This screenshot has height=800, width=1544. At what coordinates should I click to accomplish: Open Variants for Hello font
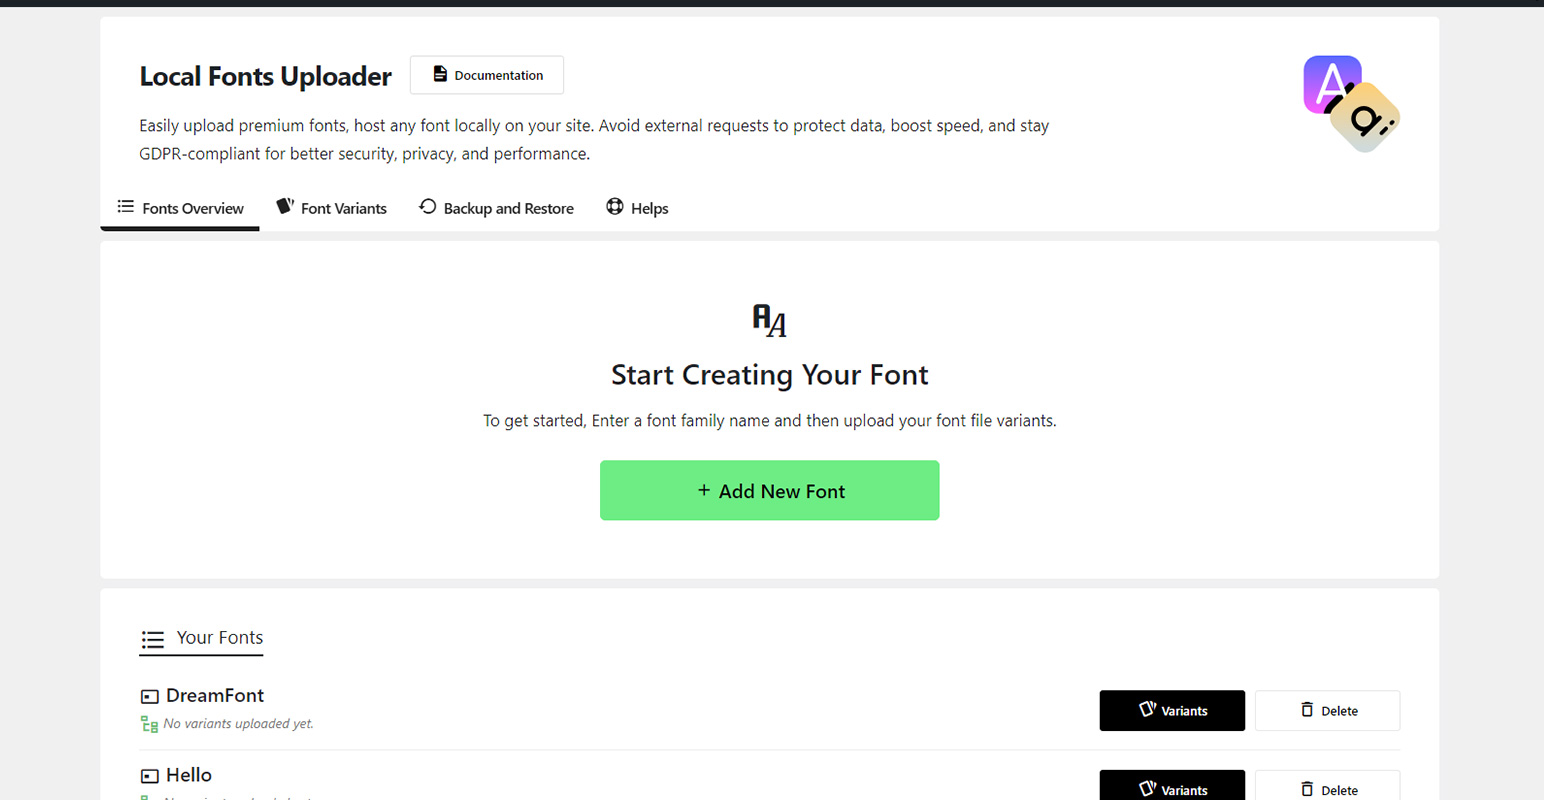[1172, 785]
